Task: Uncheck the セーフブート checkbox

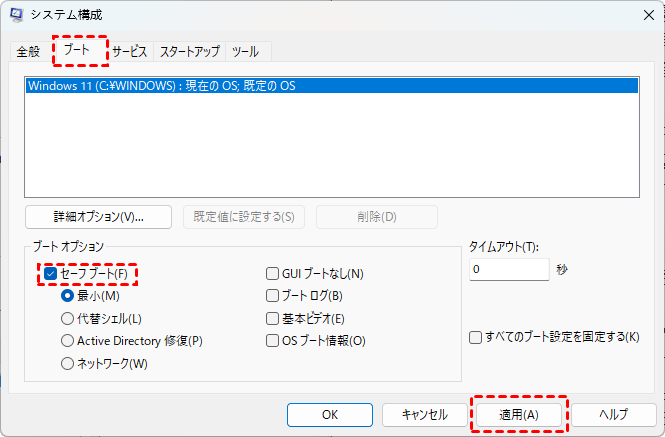Action: tap(51, 274)
